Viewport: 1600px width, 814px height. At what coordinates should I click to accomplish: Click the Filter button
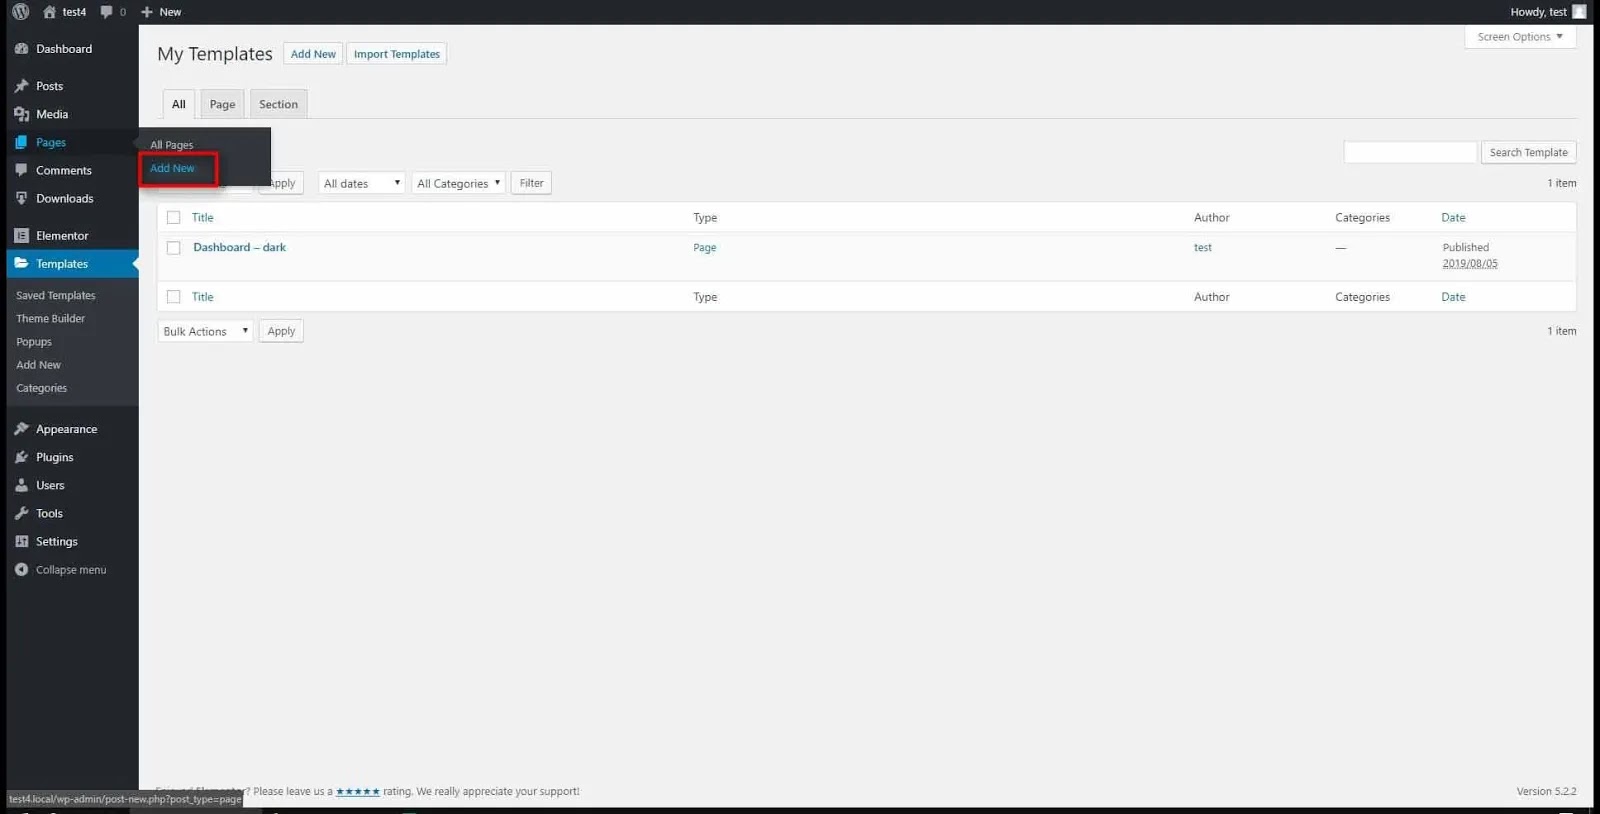[x=531, y=183]
